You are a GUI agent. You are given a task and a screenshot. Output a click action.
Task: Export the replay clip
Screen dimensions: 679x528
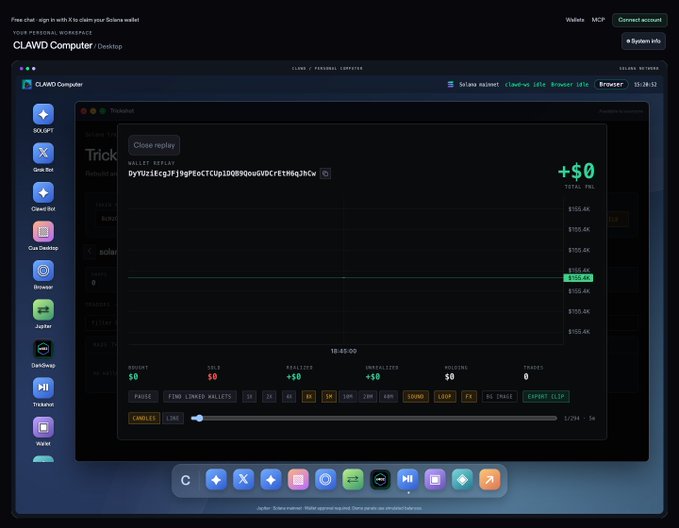pos(546,397)
